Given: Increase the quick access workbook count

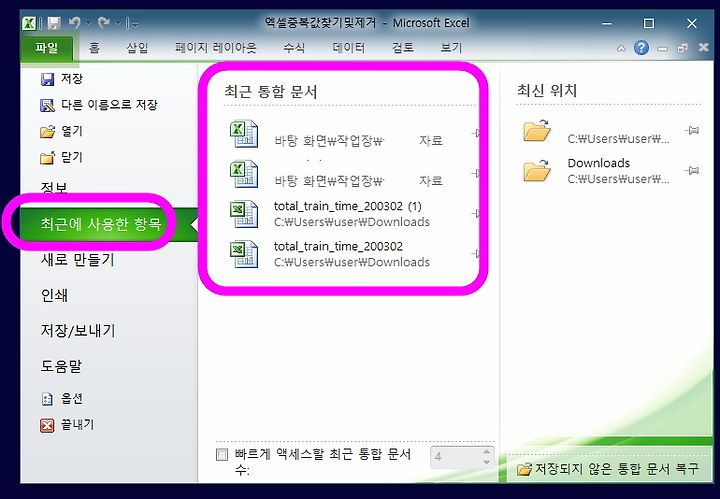Looking at the screenshot, I should pos(487,452).
